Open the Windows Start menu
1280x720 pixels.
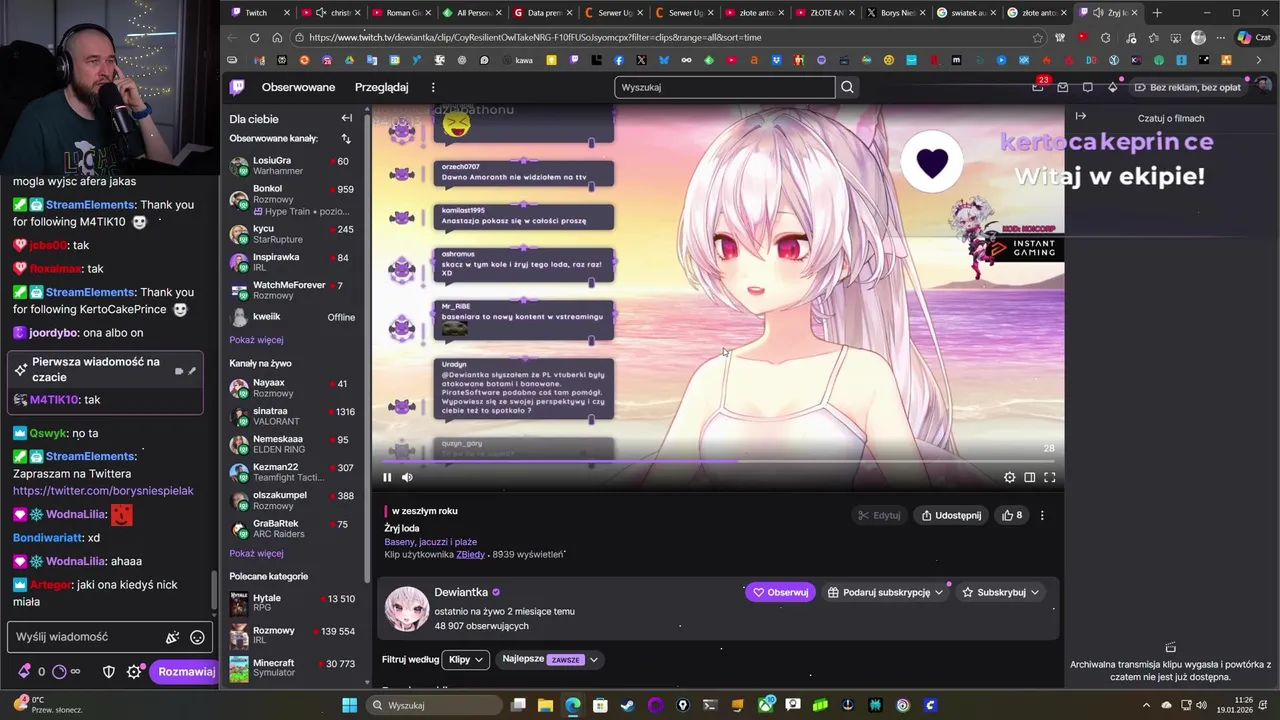click(349, 705)
